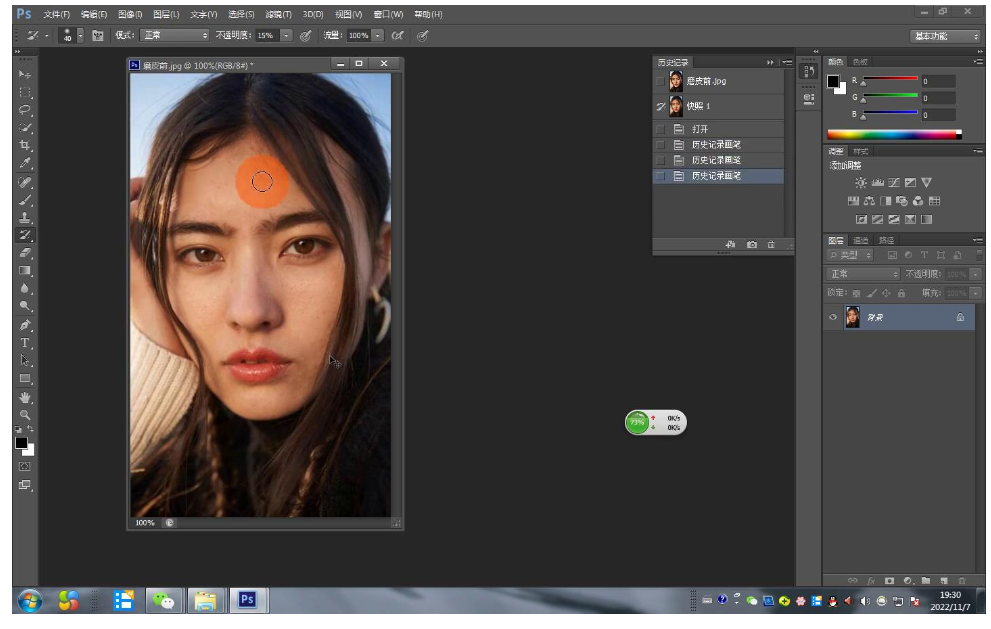The width and height of the screenshot is (991, 629).
Task: Switch to the 色板 tab
Action: tap(860, 62)
